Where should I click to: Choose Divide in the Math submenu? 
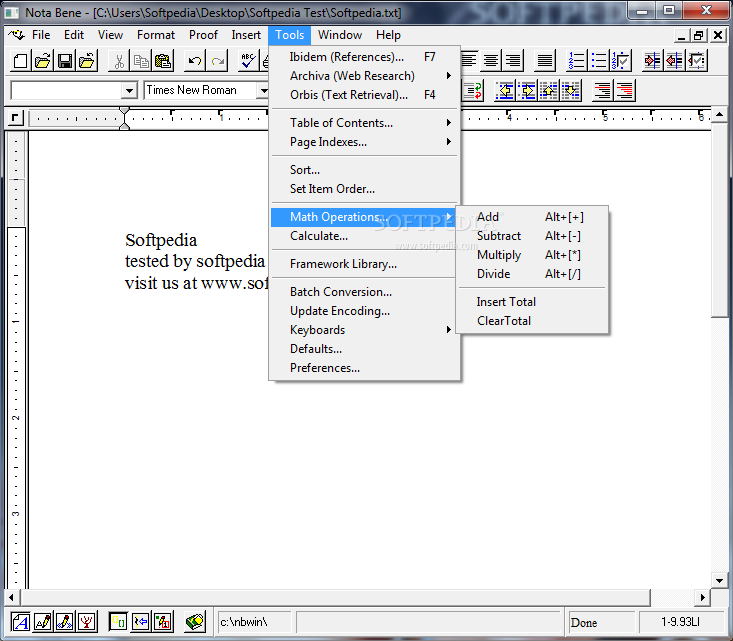[x=532, y=274]
